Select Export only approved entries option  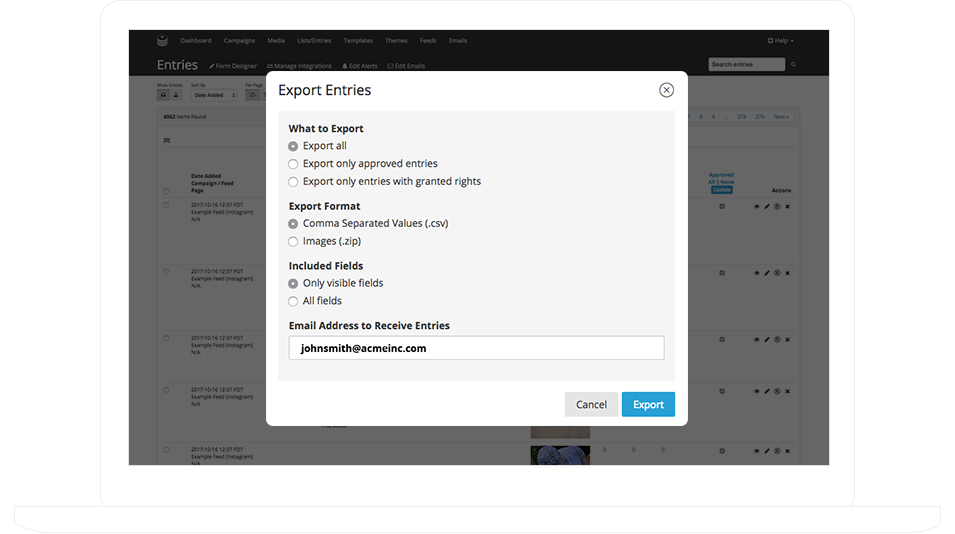click(293, 164)
